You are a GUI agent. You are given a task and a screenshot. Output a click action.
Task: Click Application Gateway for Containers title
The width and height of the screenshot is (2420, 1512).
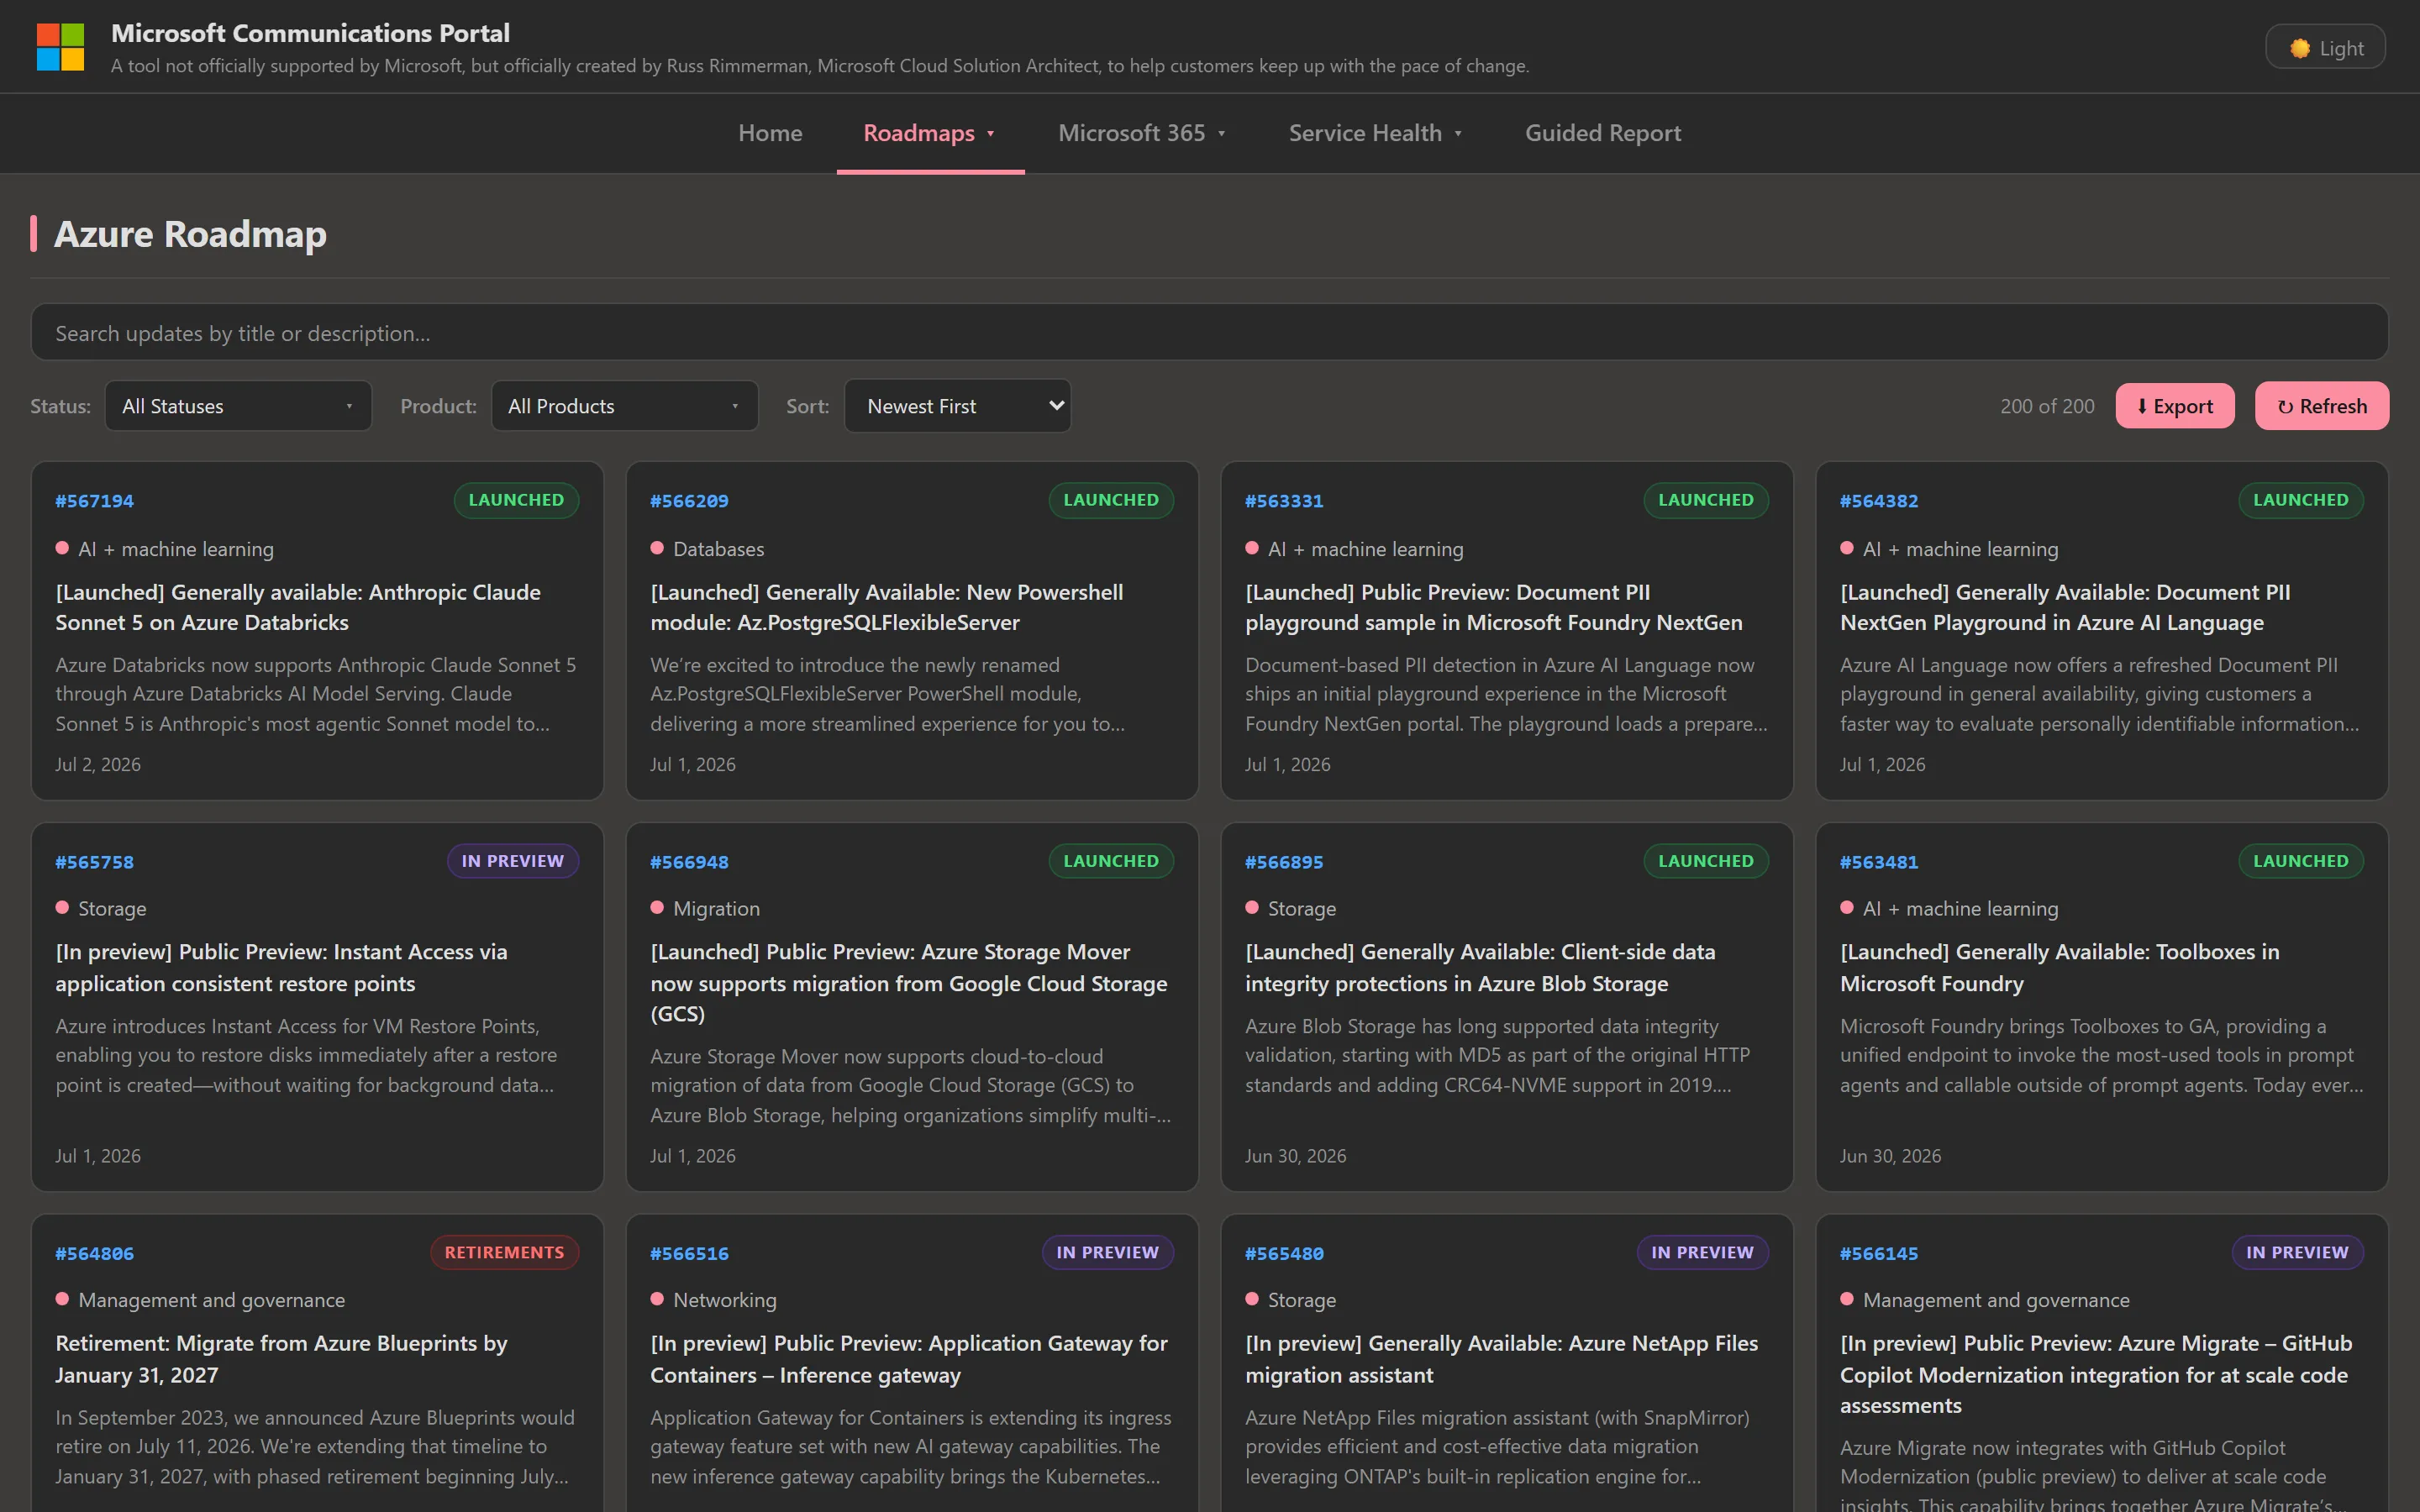(909, 1359)
